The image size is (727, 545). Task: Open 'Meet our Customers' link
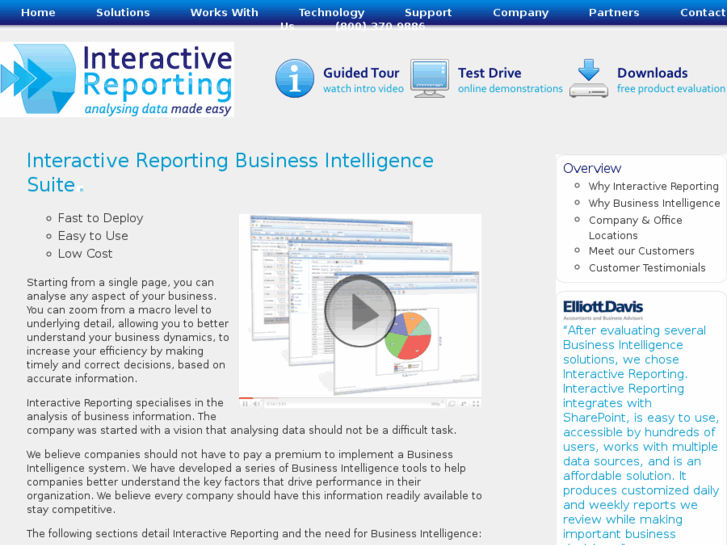pos(641,251)
